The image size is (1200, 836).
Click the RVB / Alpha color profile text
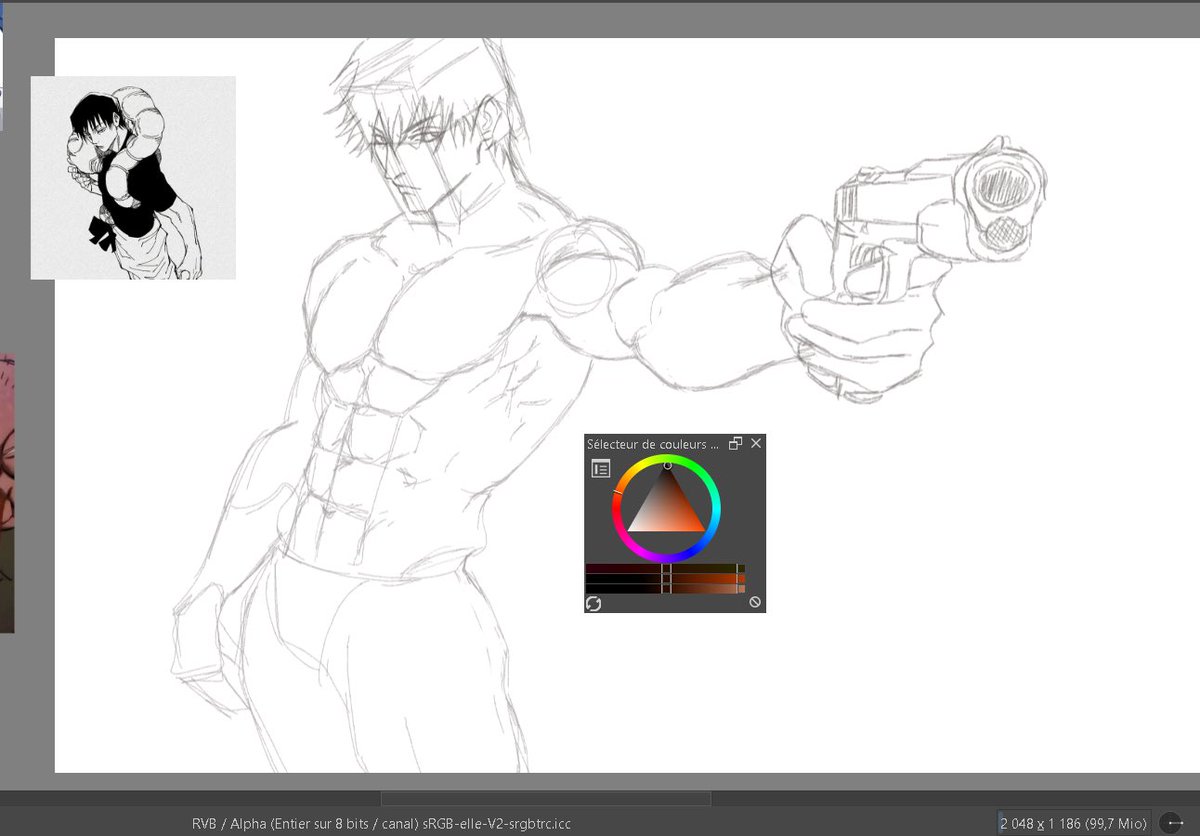[x=381, y=823]
